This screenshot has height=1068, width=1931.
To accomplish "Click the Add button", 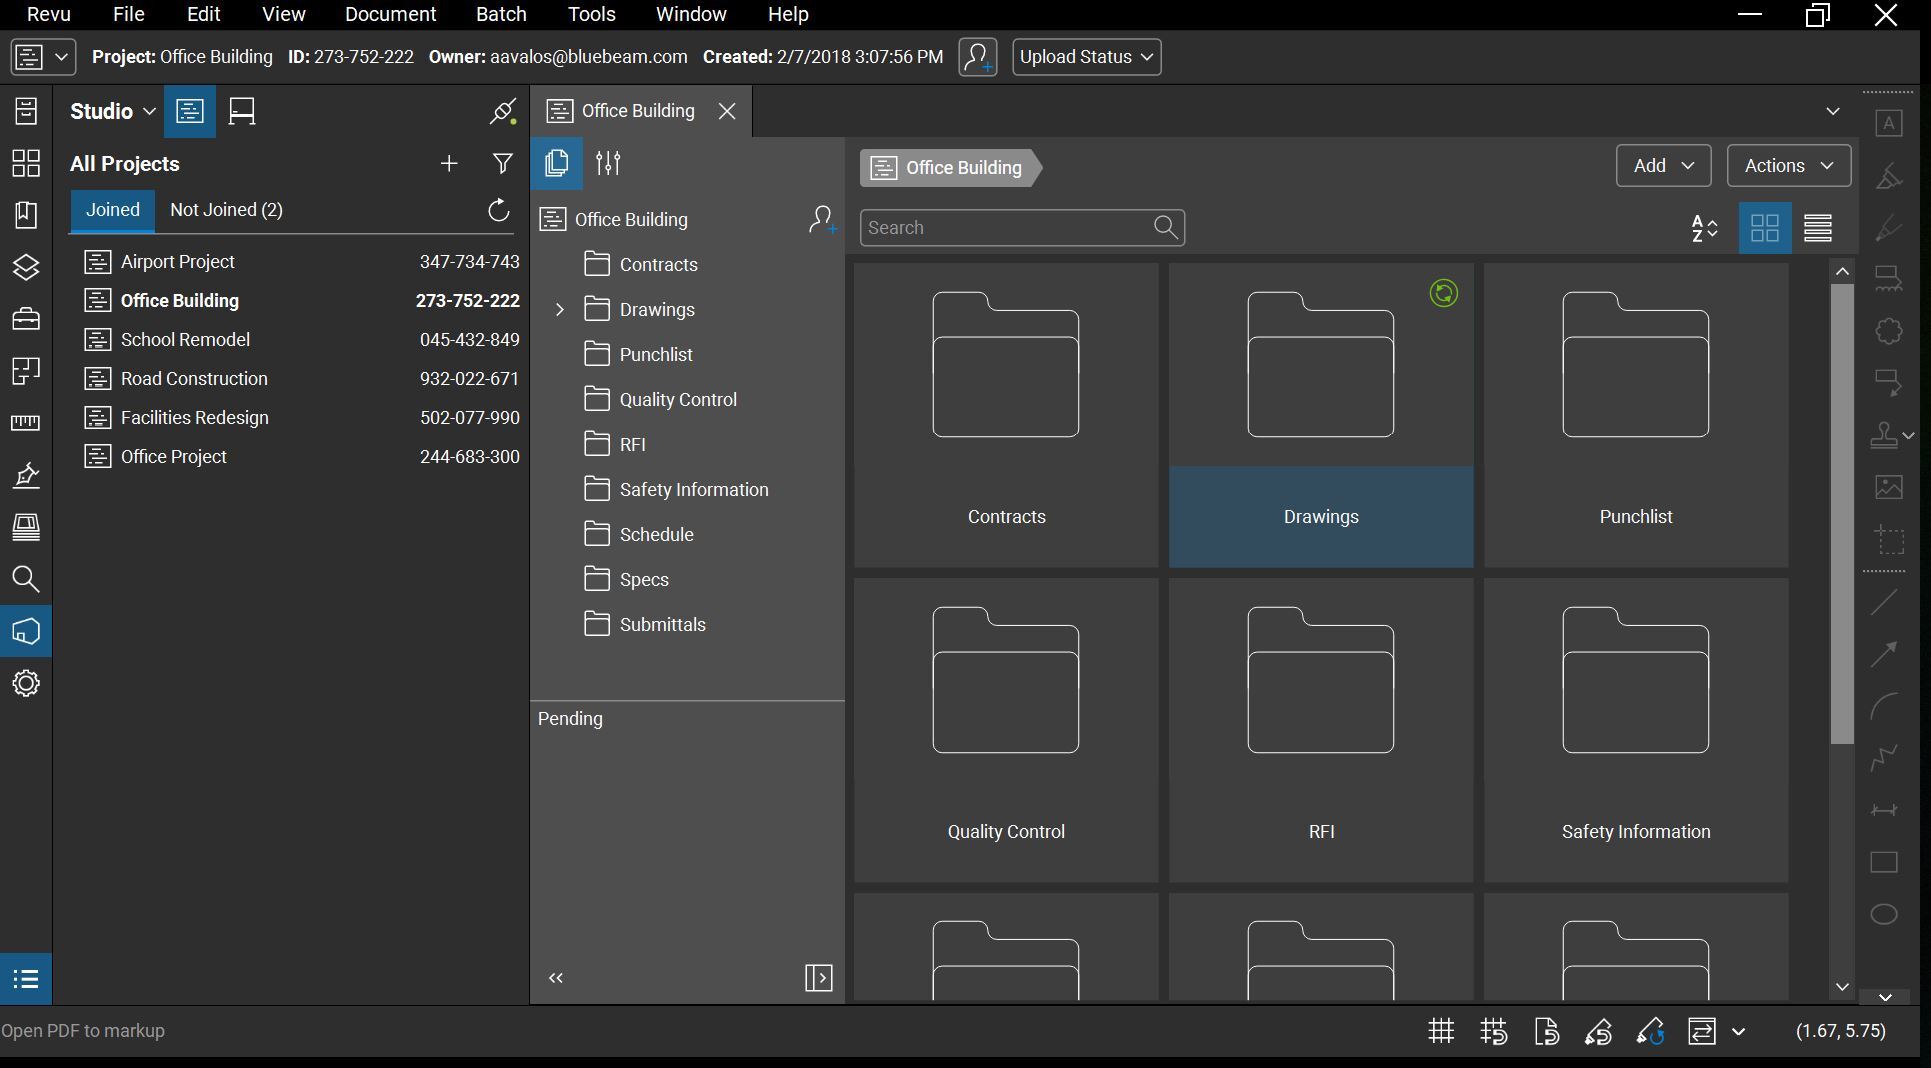I will (x=1663, y=166).
